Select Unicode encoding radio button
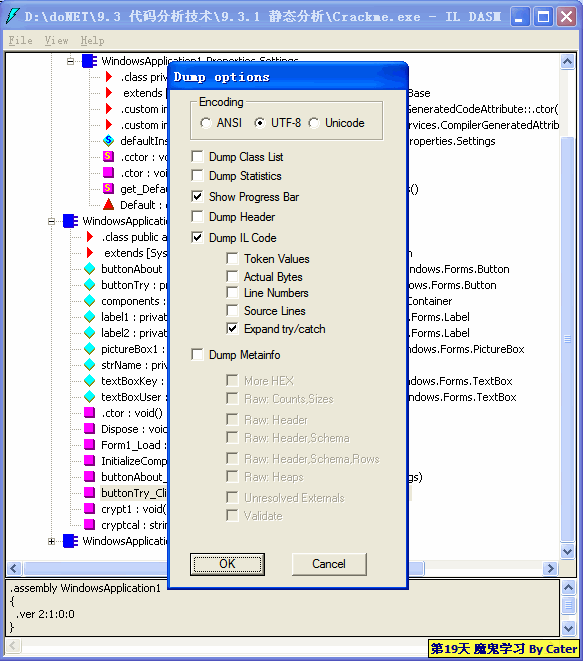This screenshot has width=583, height=661. pyautogui.click(x=314, y=123)
